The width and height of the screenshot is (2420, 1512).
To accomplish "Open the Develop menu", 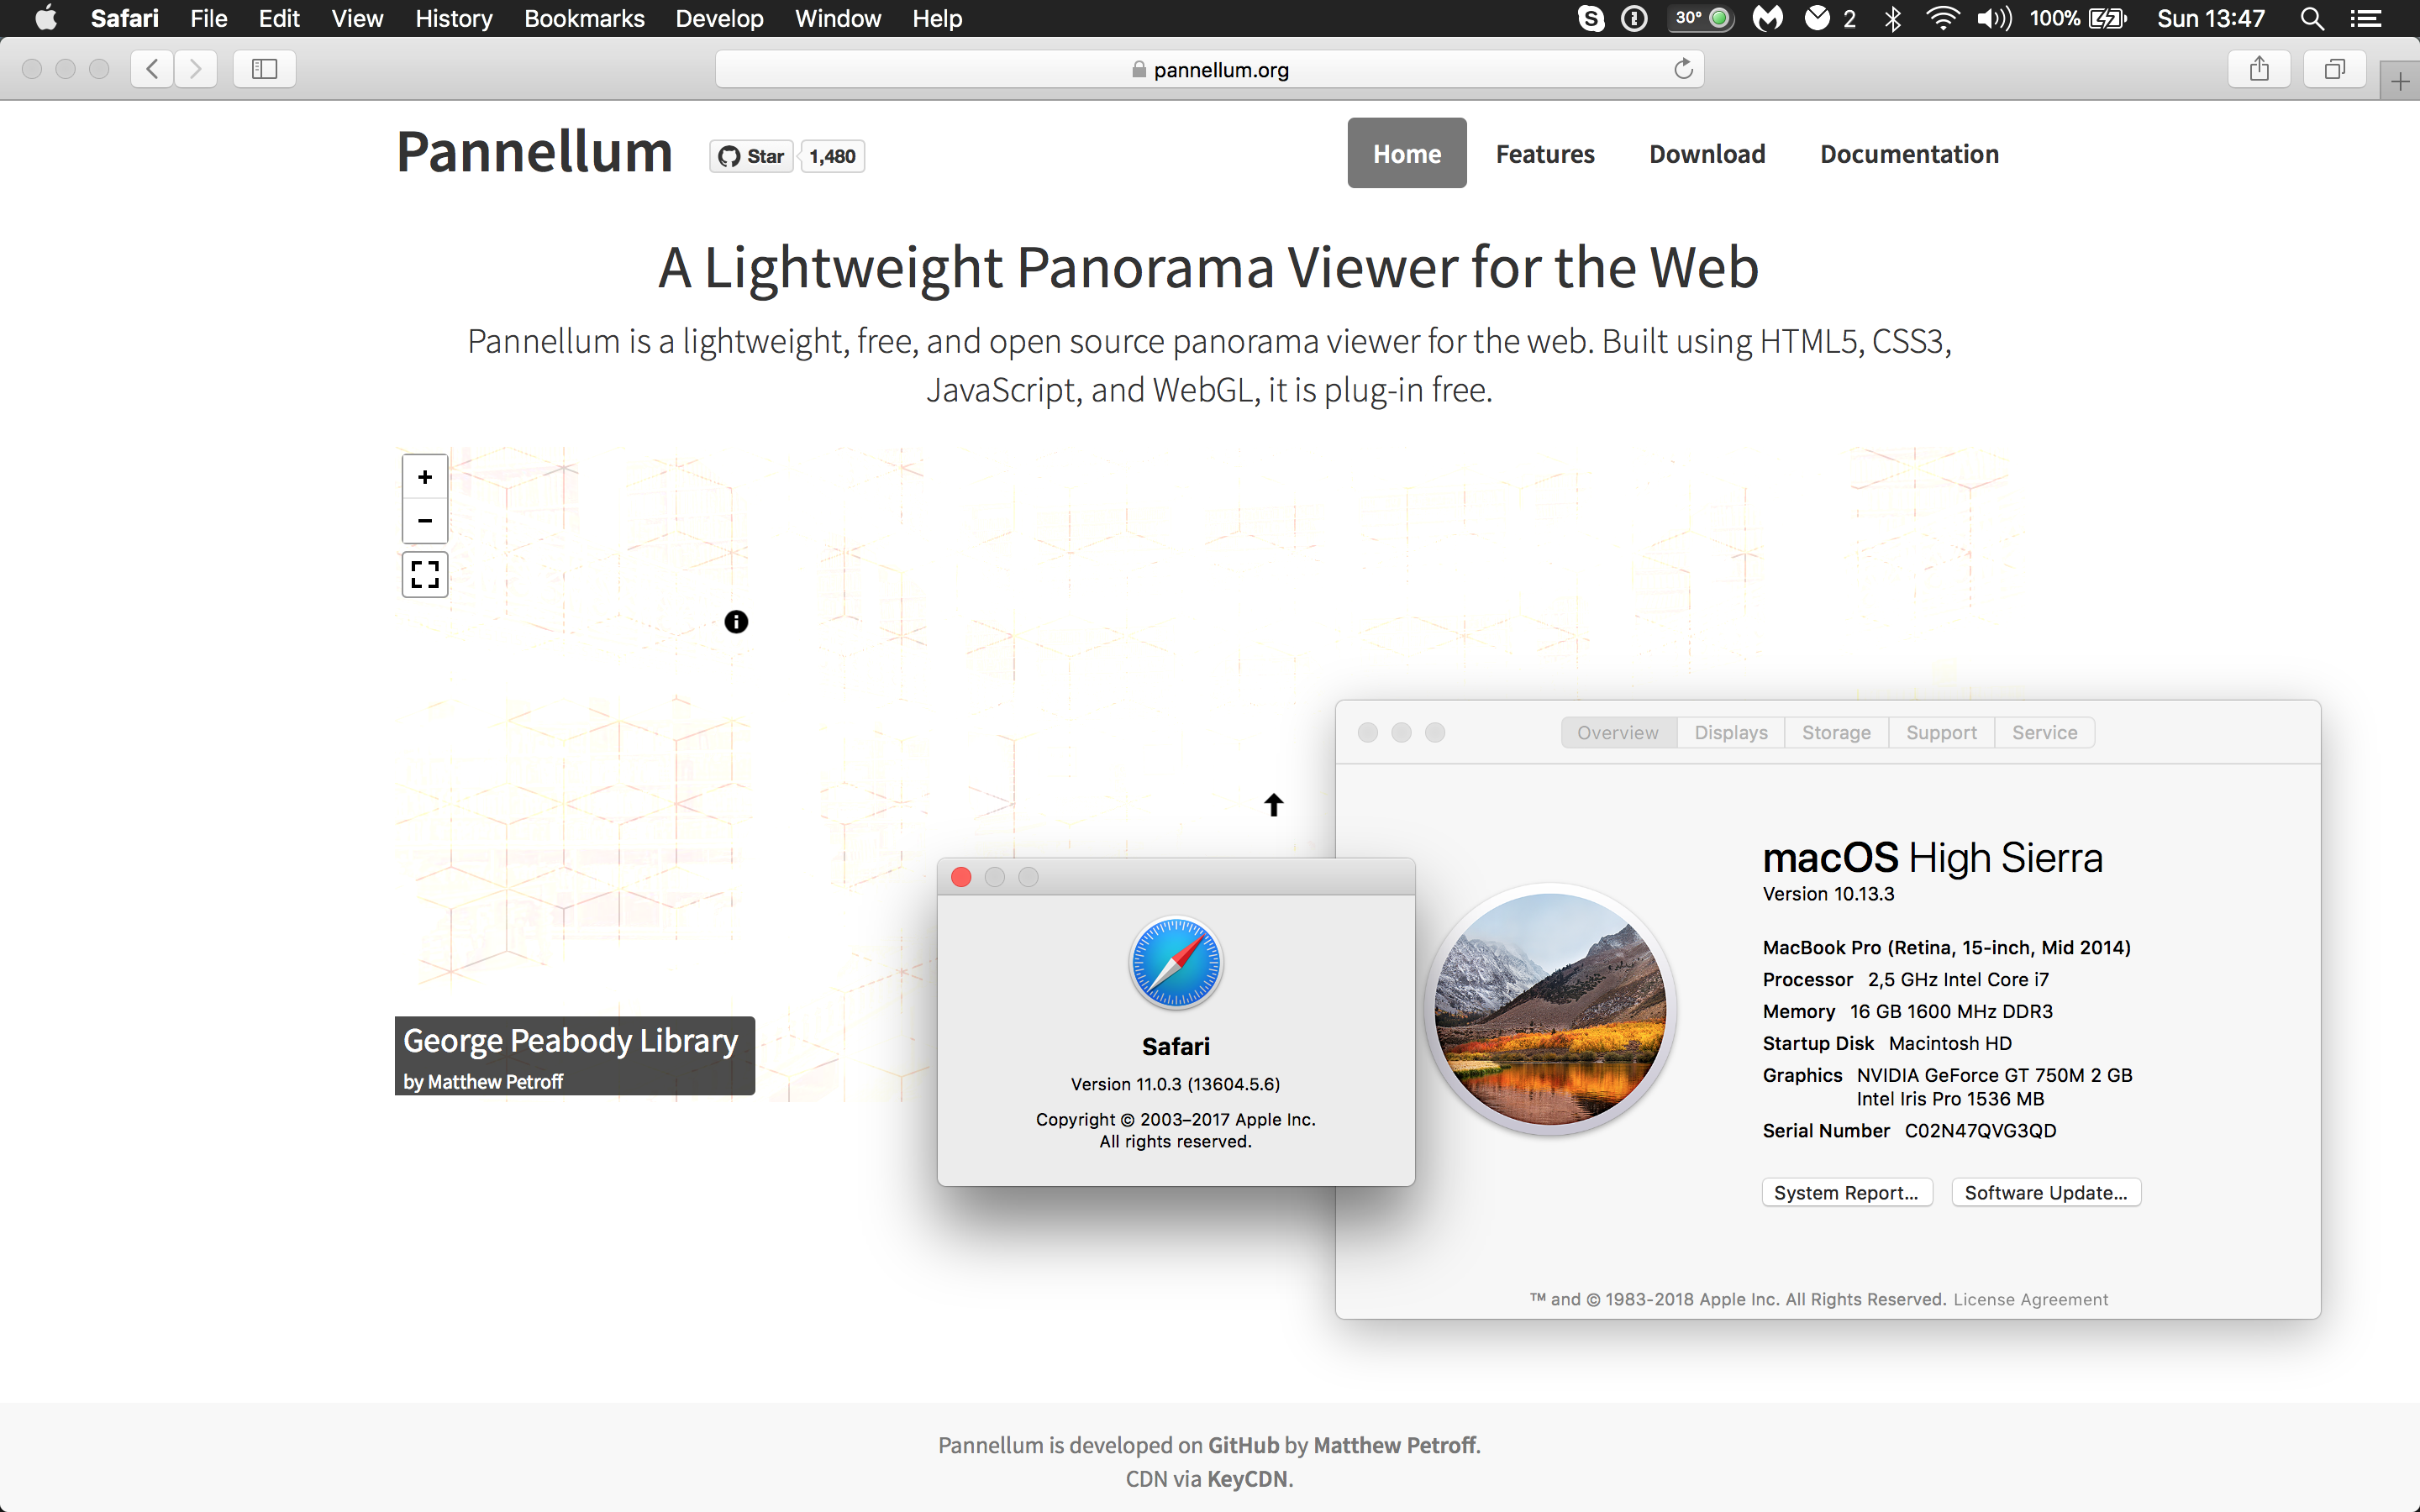I will [x=719, y=18].
